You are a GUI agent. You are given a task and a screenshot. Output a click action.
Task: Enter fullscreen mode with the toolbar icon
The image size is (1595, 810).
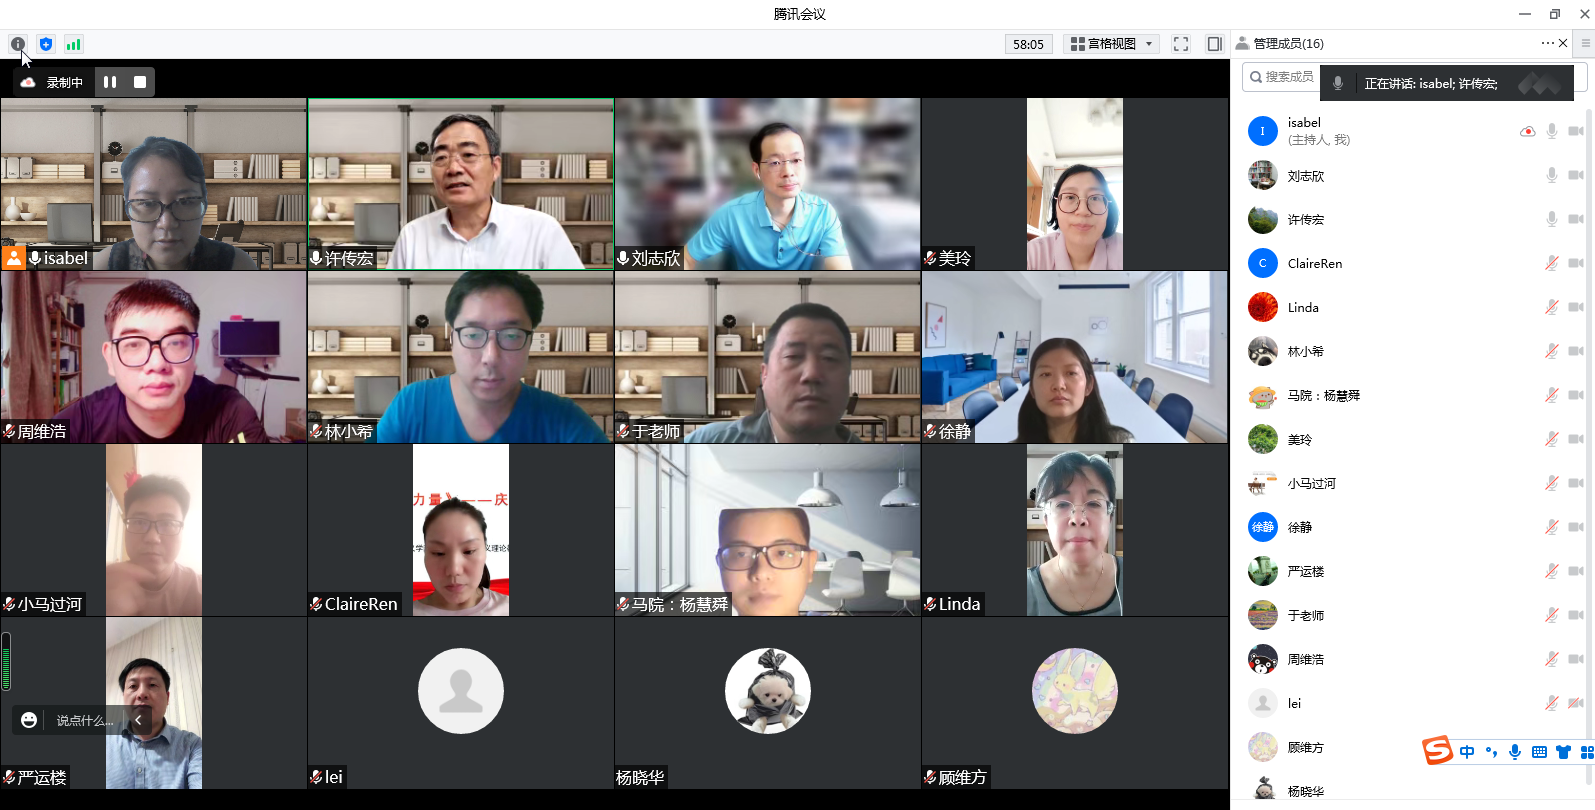pos(1181,44)
